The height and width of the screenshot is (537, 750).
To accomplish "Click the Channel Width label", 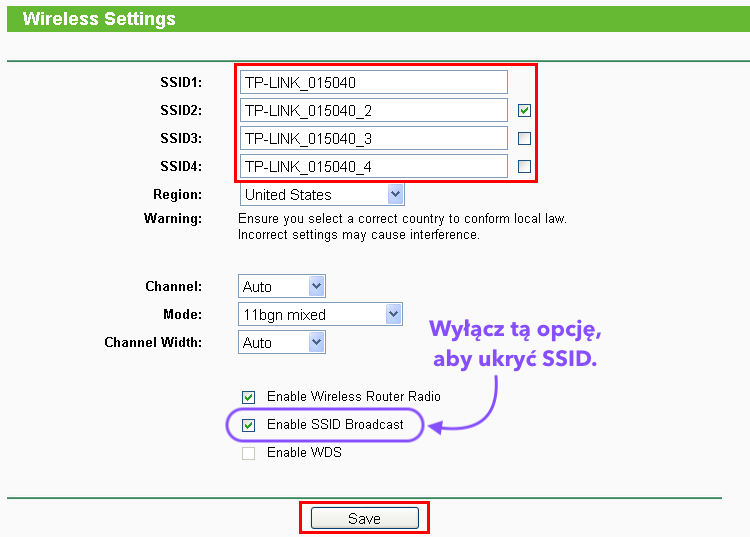I will click(152, 342).
